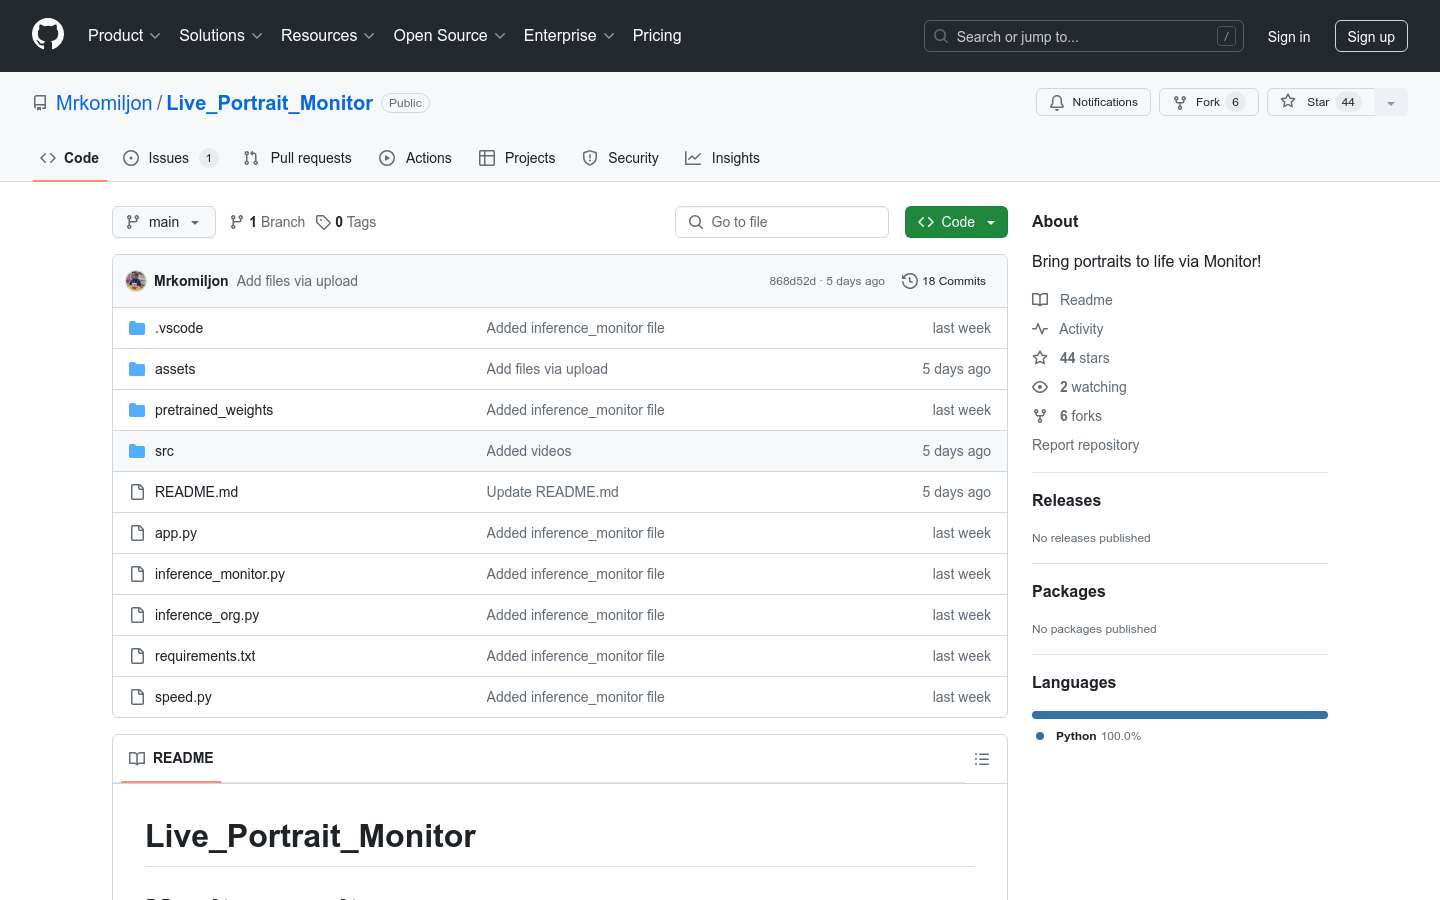The image size is (1440, 900).
Task: Expand the Product menu
Action: 124,35
